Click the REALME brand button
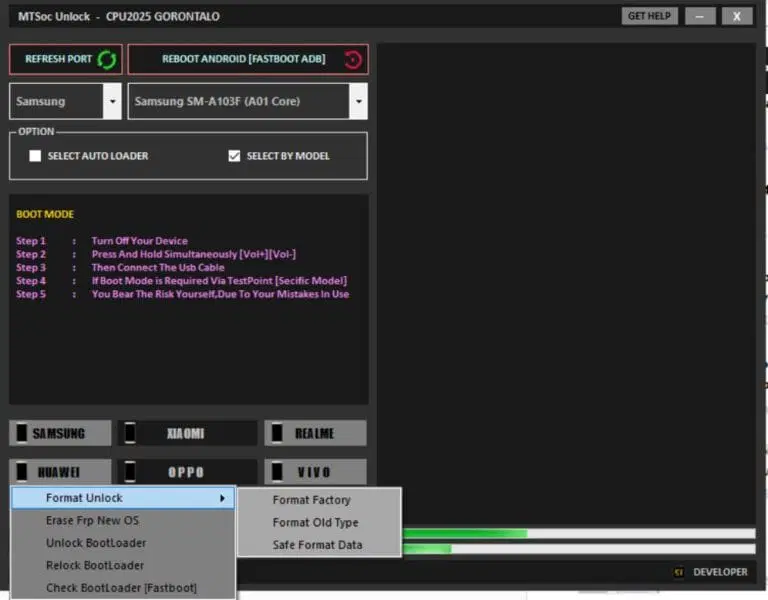Screen dimensions: 768x600 click(315, 433)
